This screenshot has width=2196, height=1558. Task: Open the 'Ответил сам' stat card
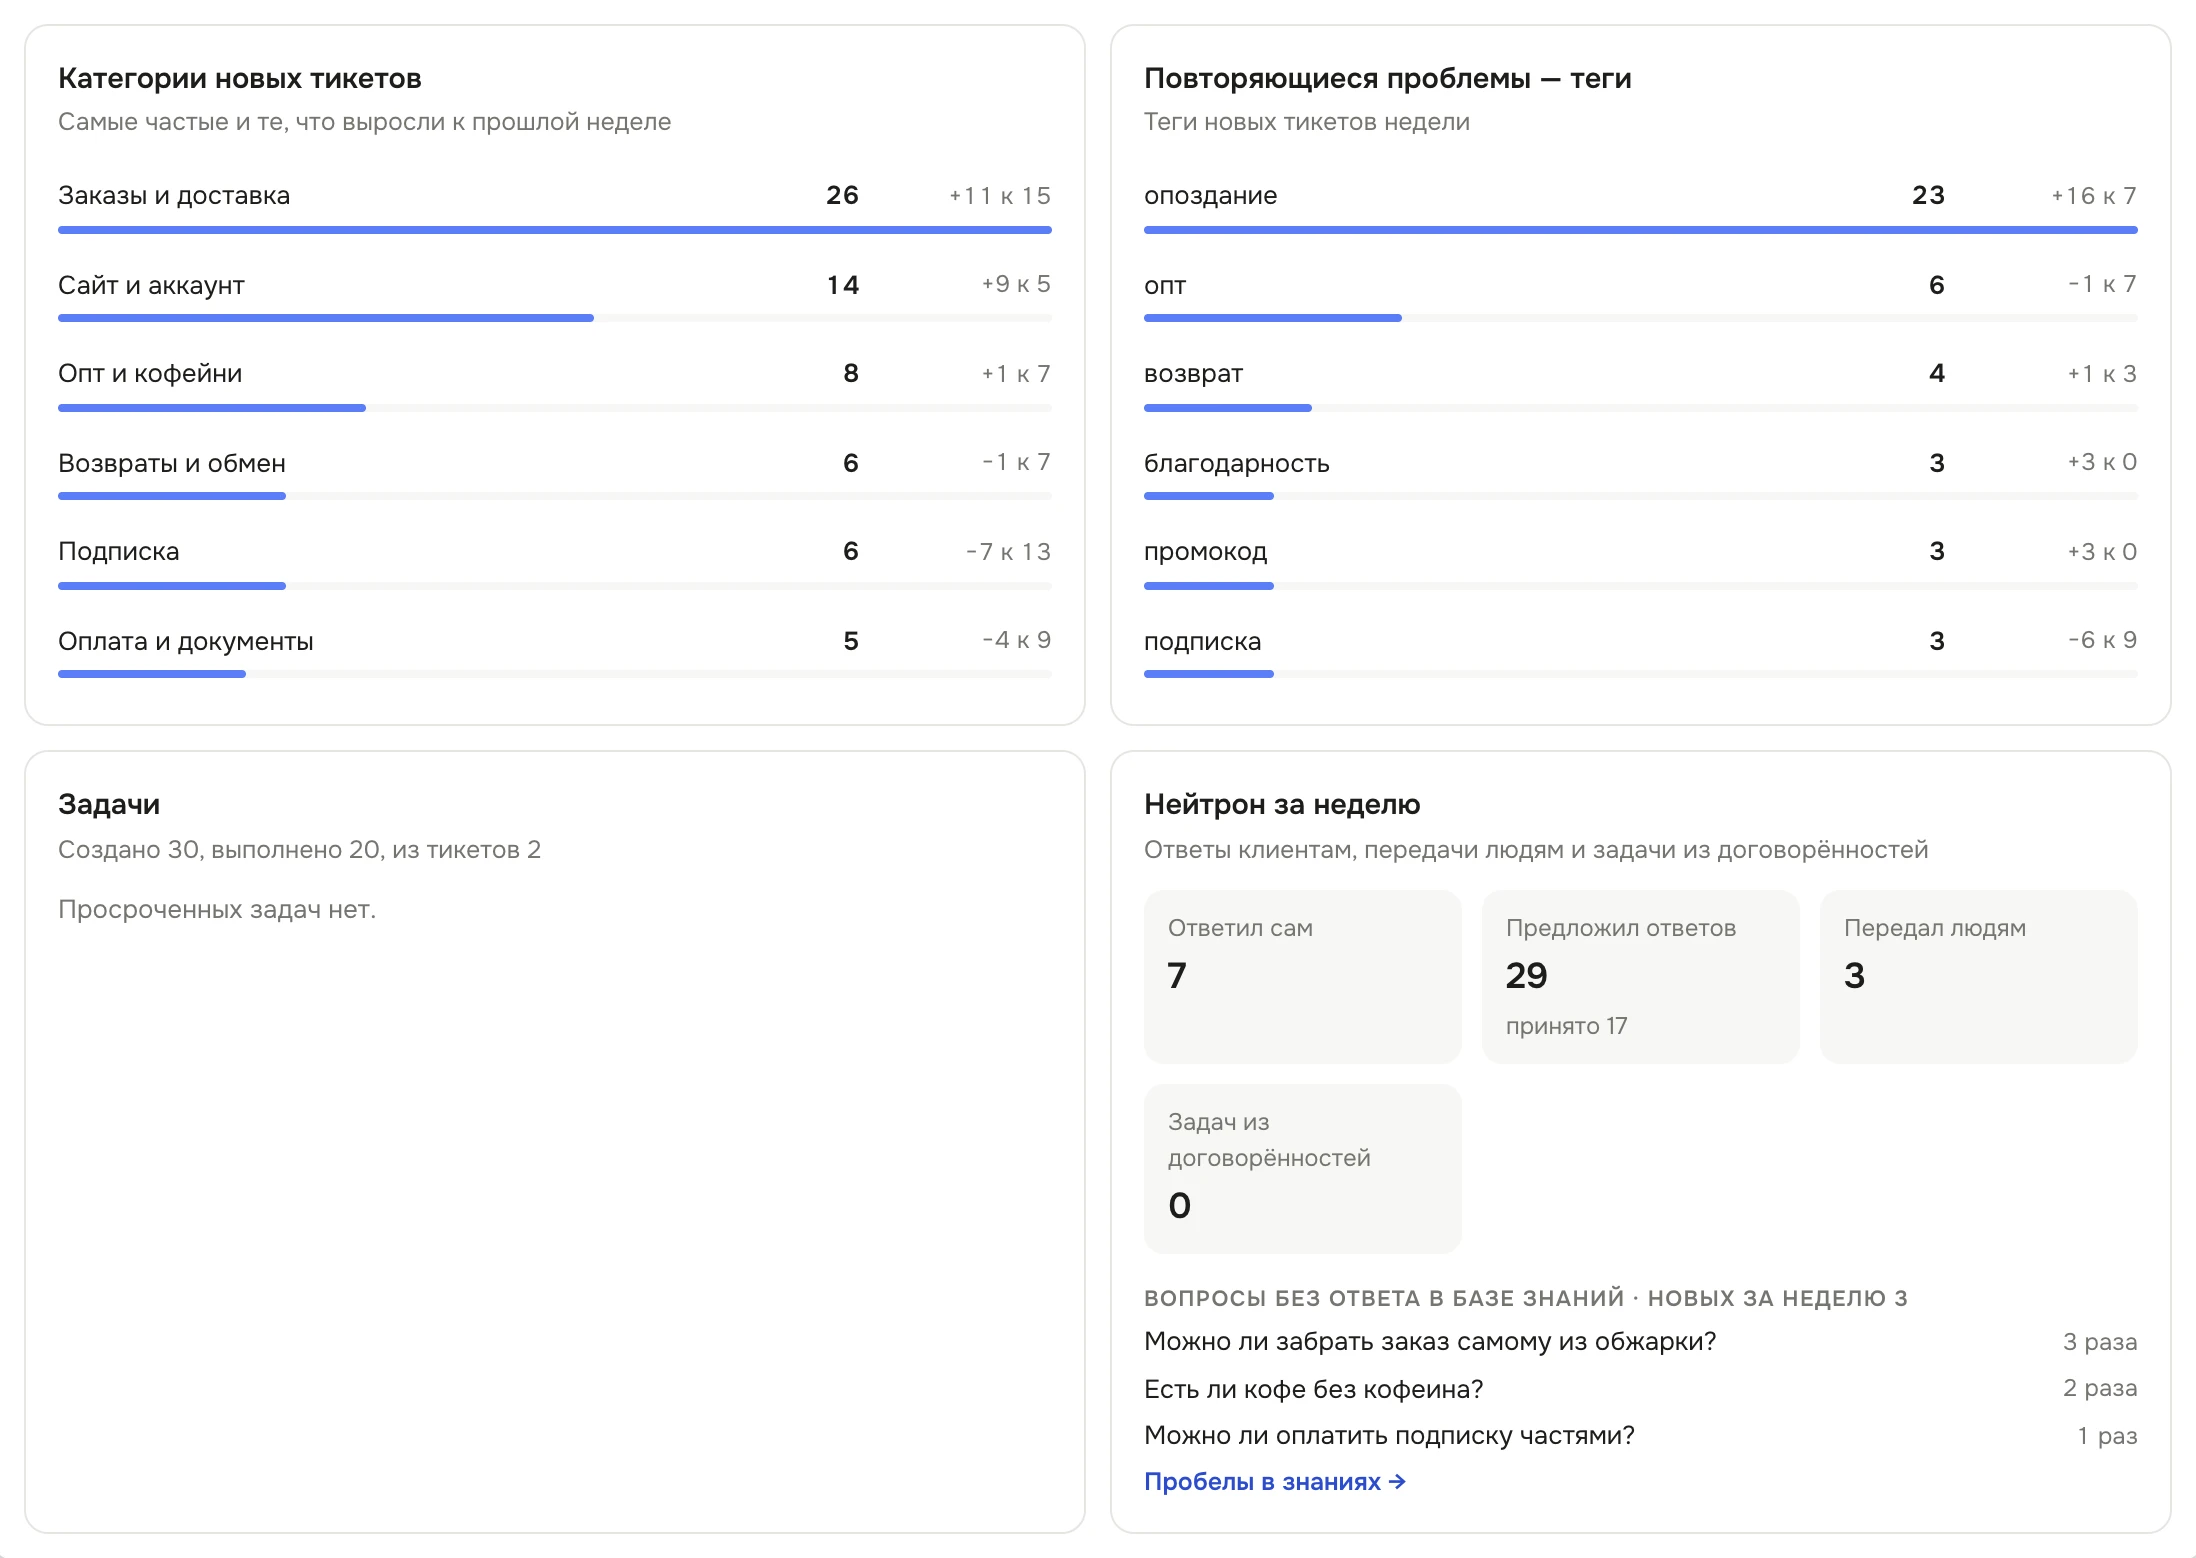tap(1303, 976)
